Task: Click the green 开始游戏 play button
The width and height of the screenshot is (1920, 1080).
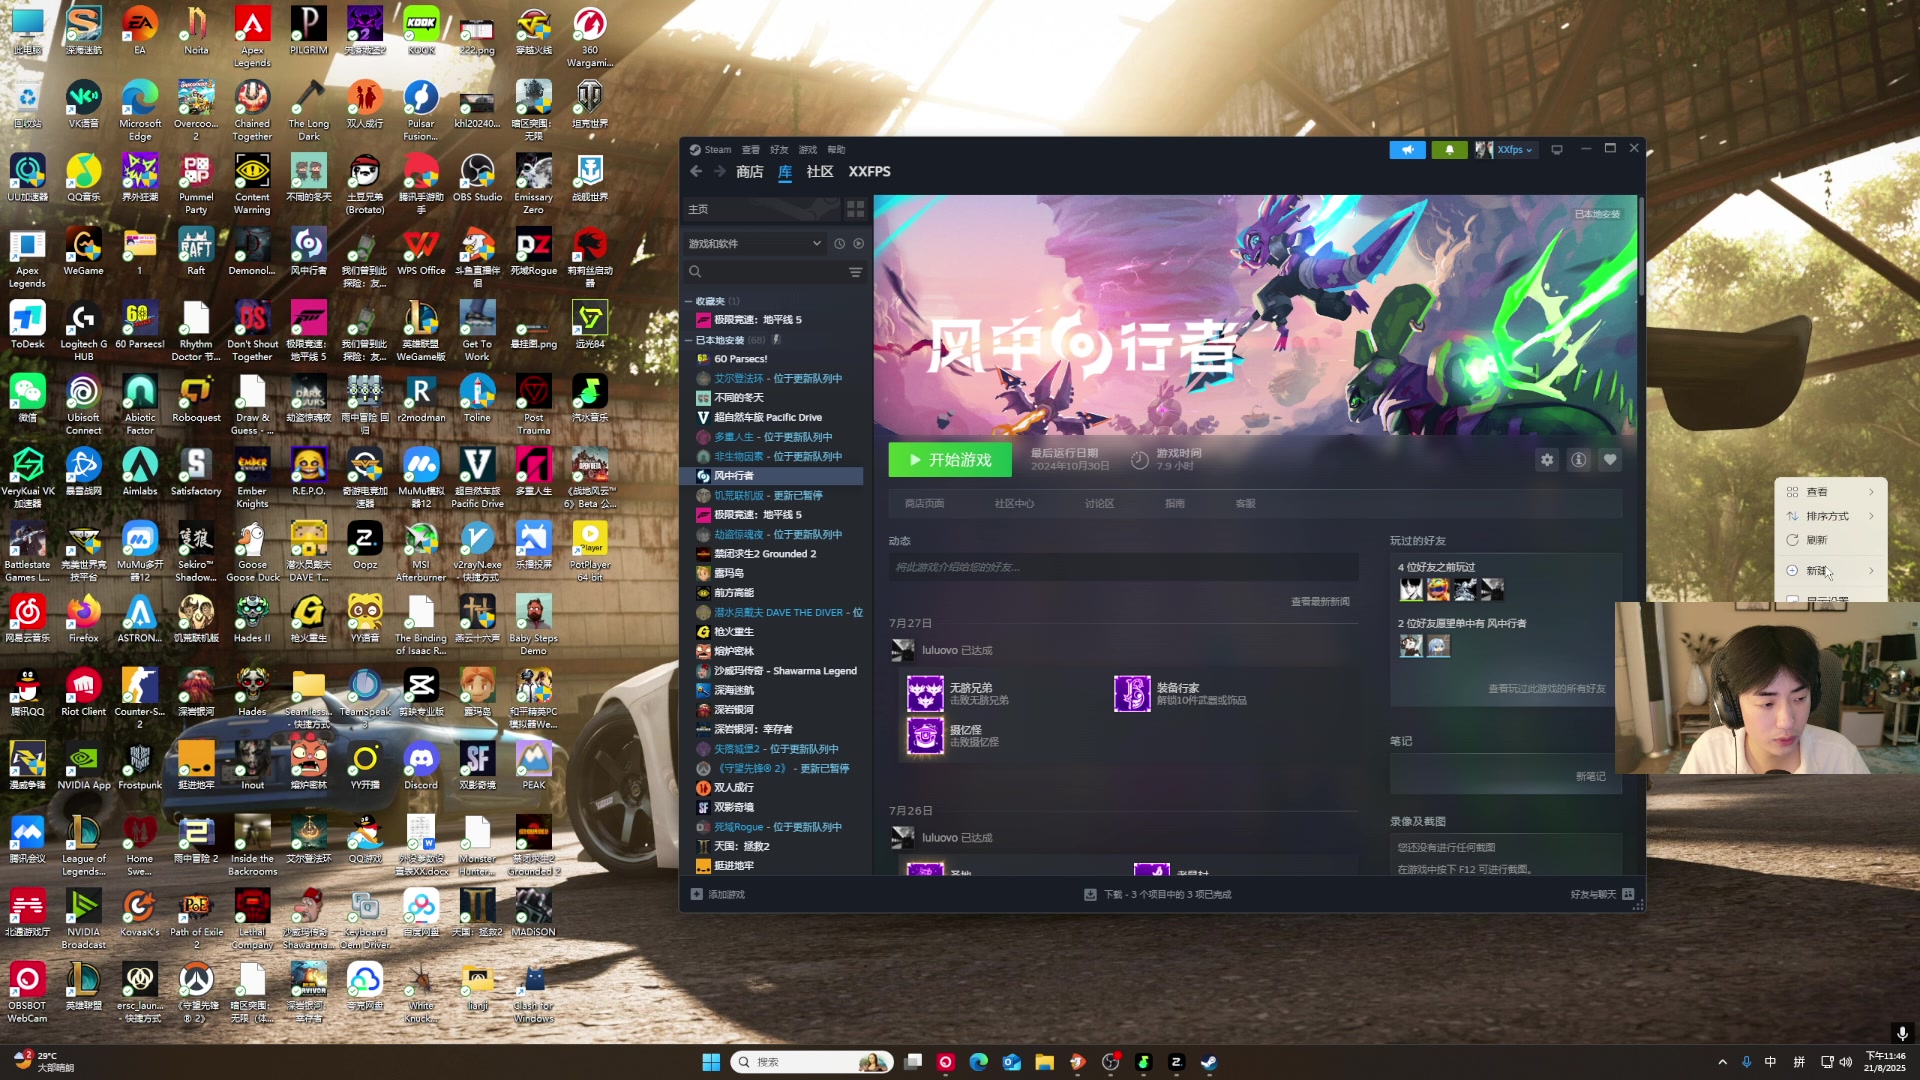Action: pyautogui.click(x=950, y=460)
